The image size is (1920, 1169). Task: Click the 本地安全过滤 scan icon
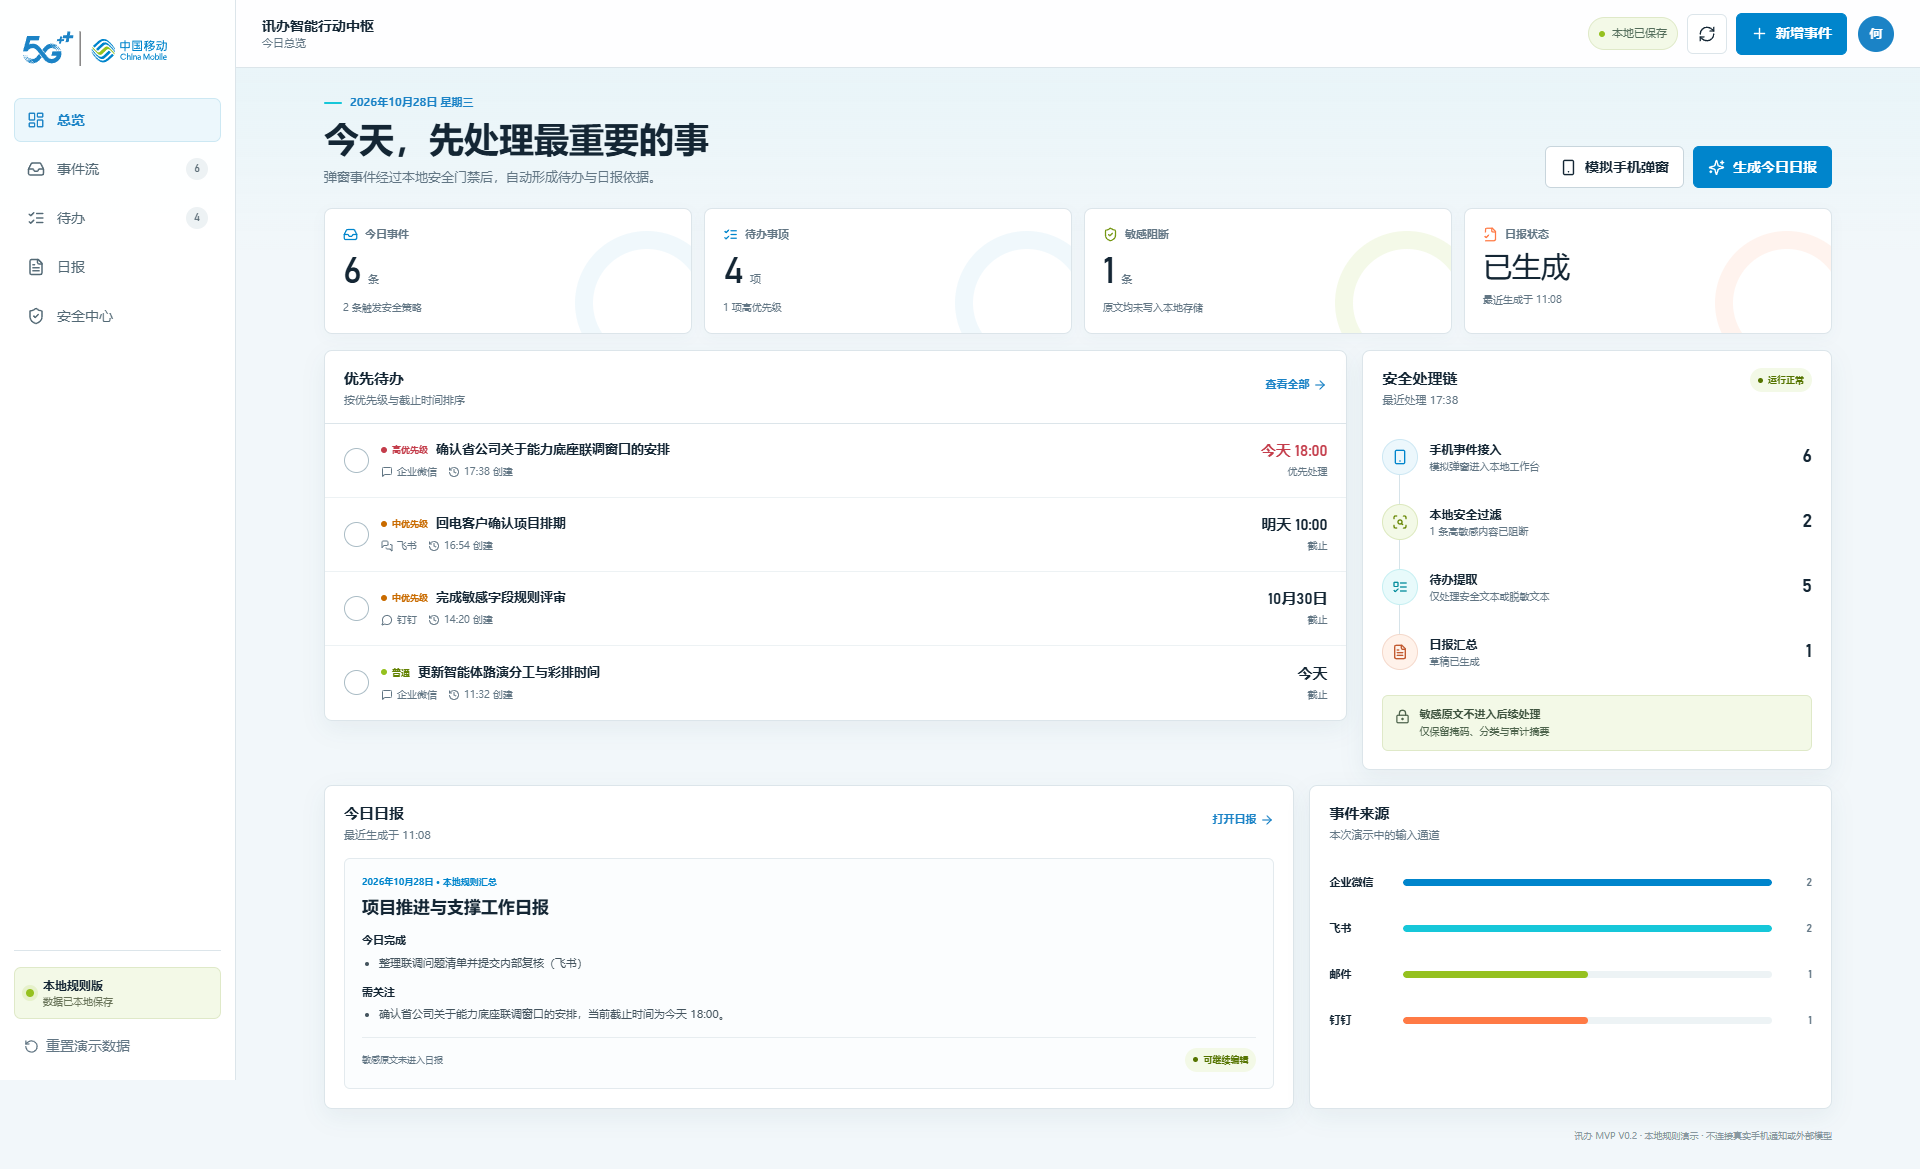1400,522
